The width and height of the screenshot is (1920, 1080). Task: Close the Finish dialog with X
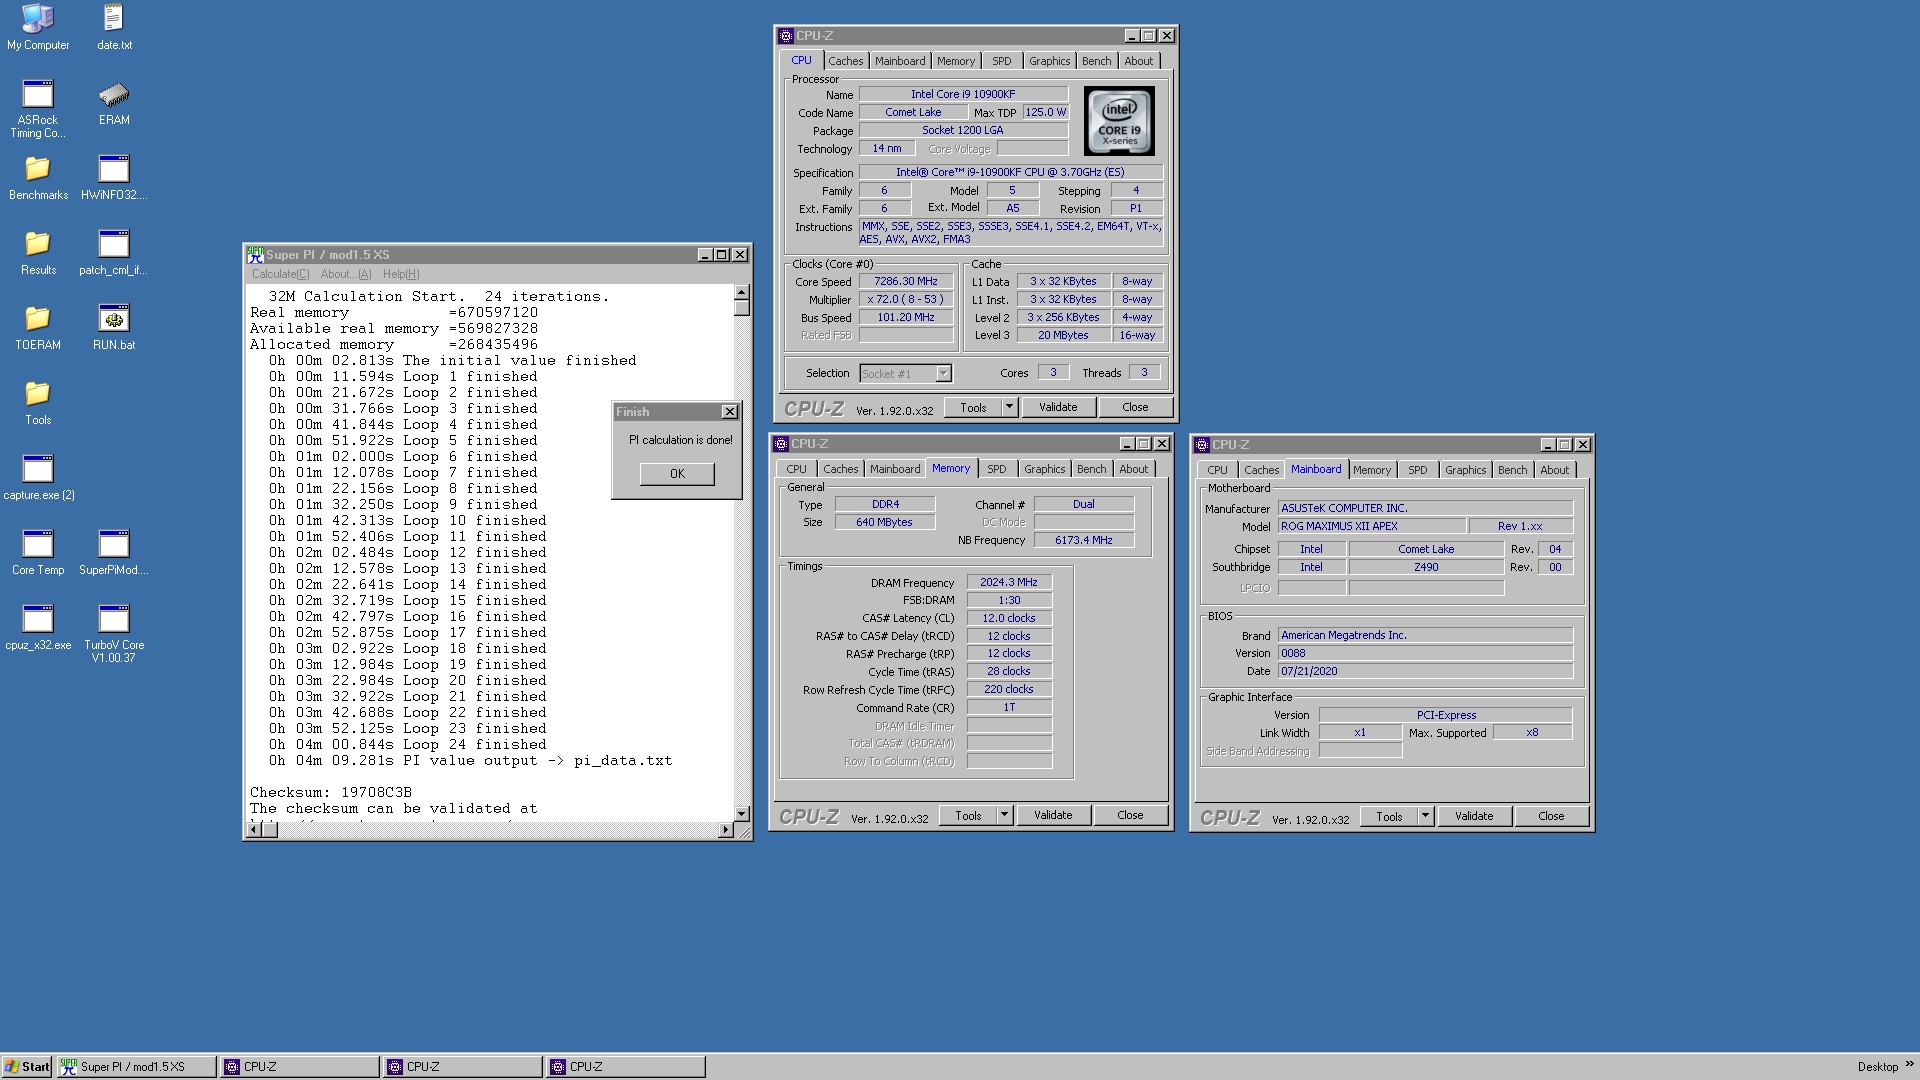(x=730, y=412)
